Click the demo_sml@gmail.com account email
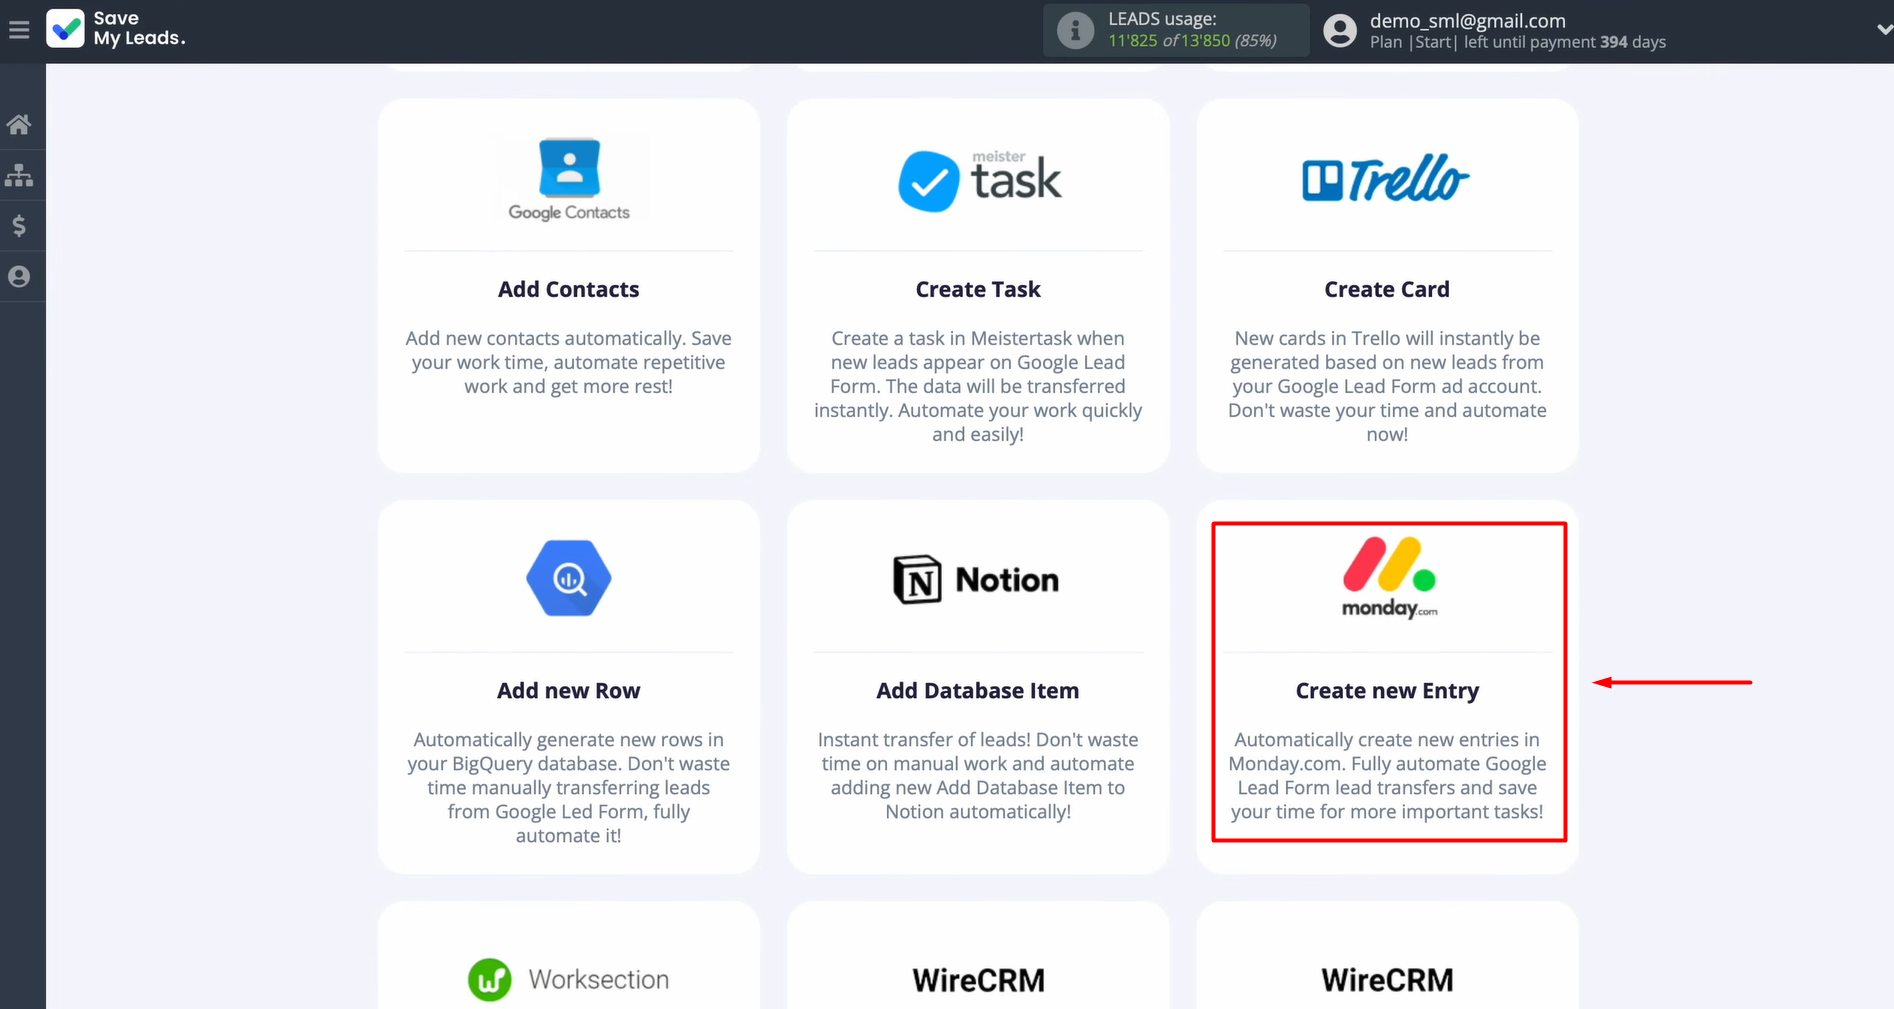Screen dimensions: 1894x1009 click(1467, 21)
